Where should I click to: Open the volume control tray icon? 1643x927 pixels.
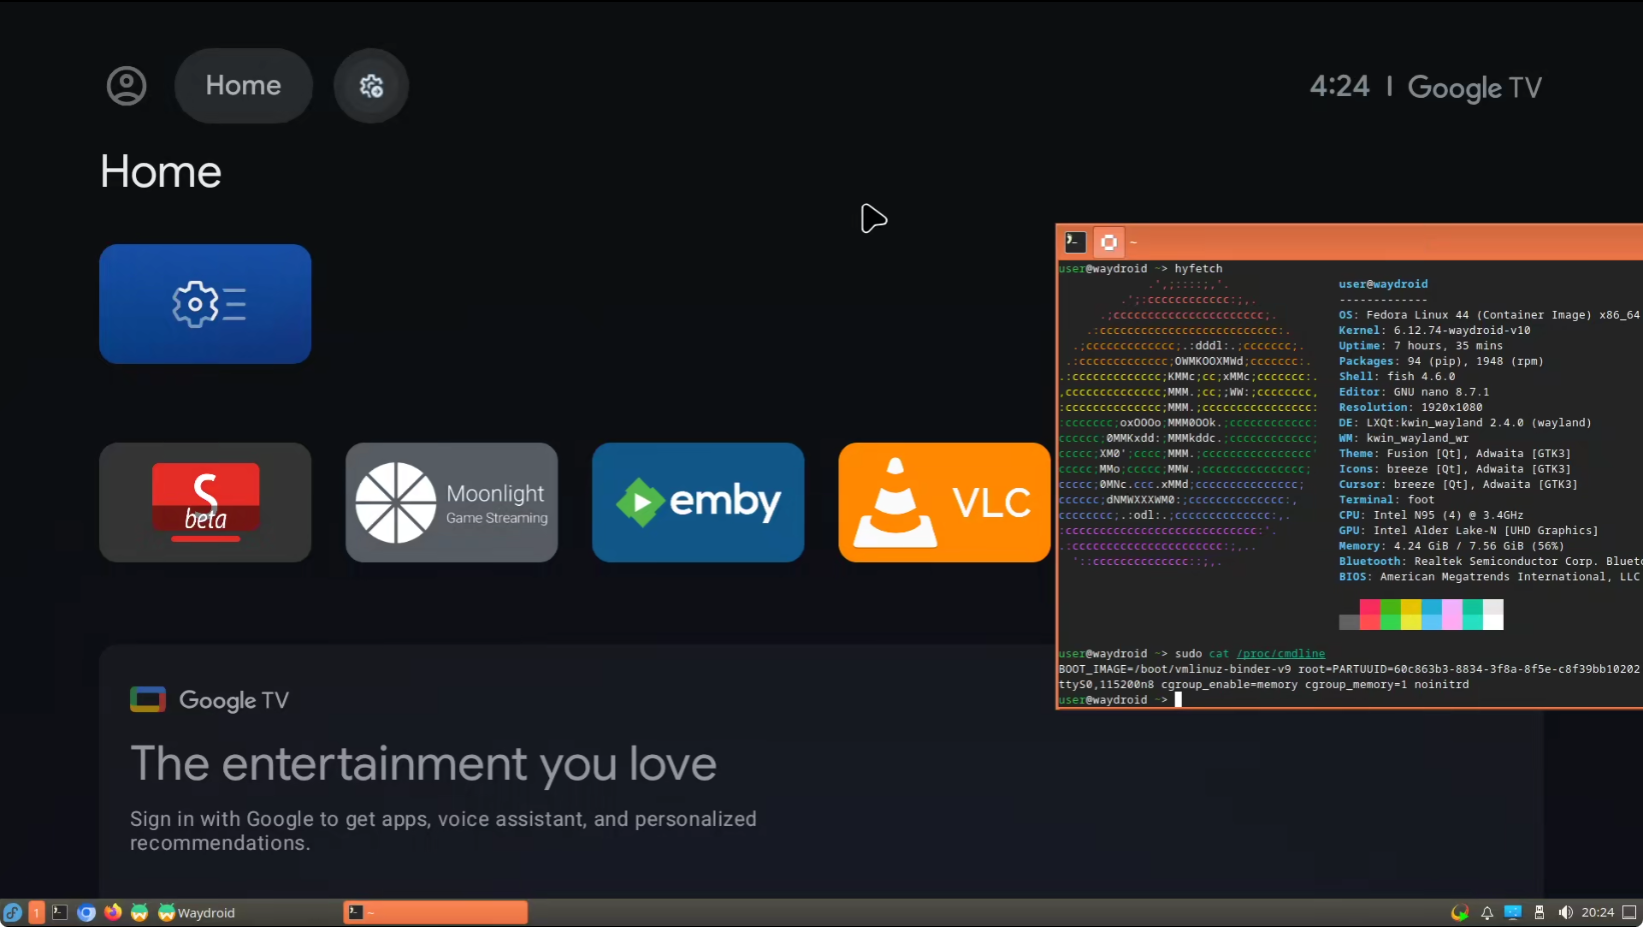1565,912
